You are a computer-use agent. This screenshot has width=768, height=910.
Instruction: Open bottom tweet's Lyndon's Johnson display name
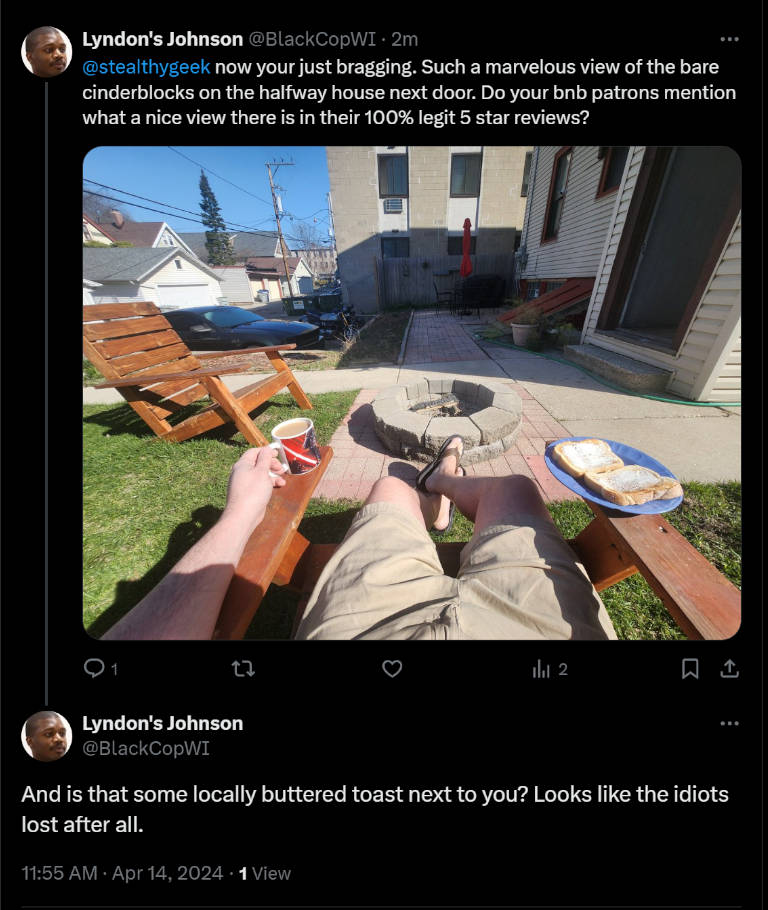tap(163, 723)
